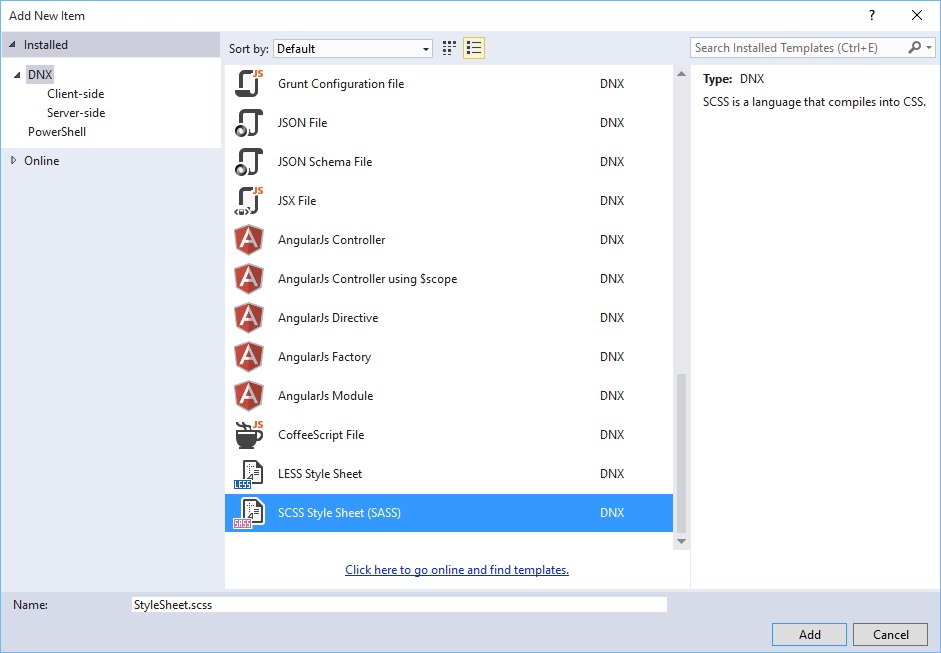Click the CoffeeScript File cup icon
The height and width of the screenshot is (653, 941).
click(x=249, y=435)
